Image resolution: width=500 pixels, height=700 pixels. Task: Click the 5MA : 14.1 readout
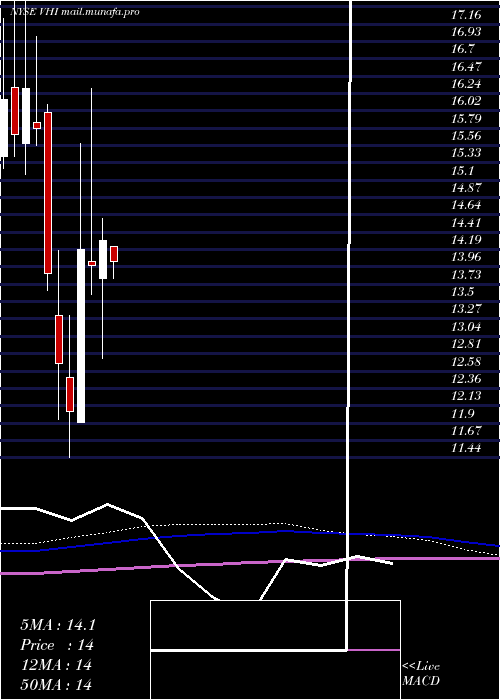[58, 625]
